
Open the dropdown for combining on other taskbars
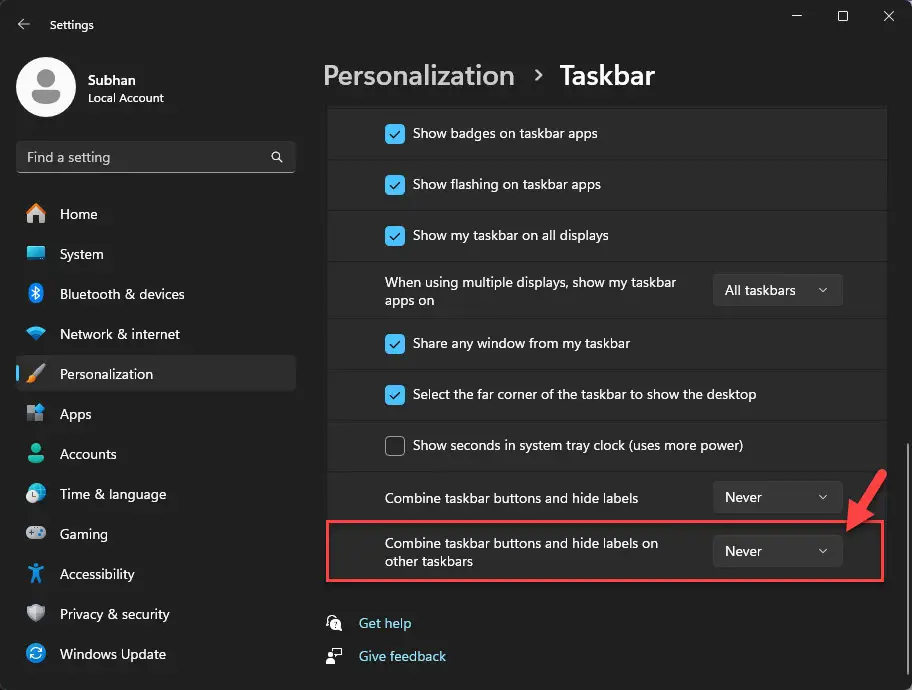(778, 551)
